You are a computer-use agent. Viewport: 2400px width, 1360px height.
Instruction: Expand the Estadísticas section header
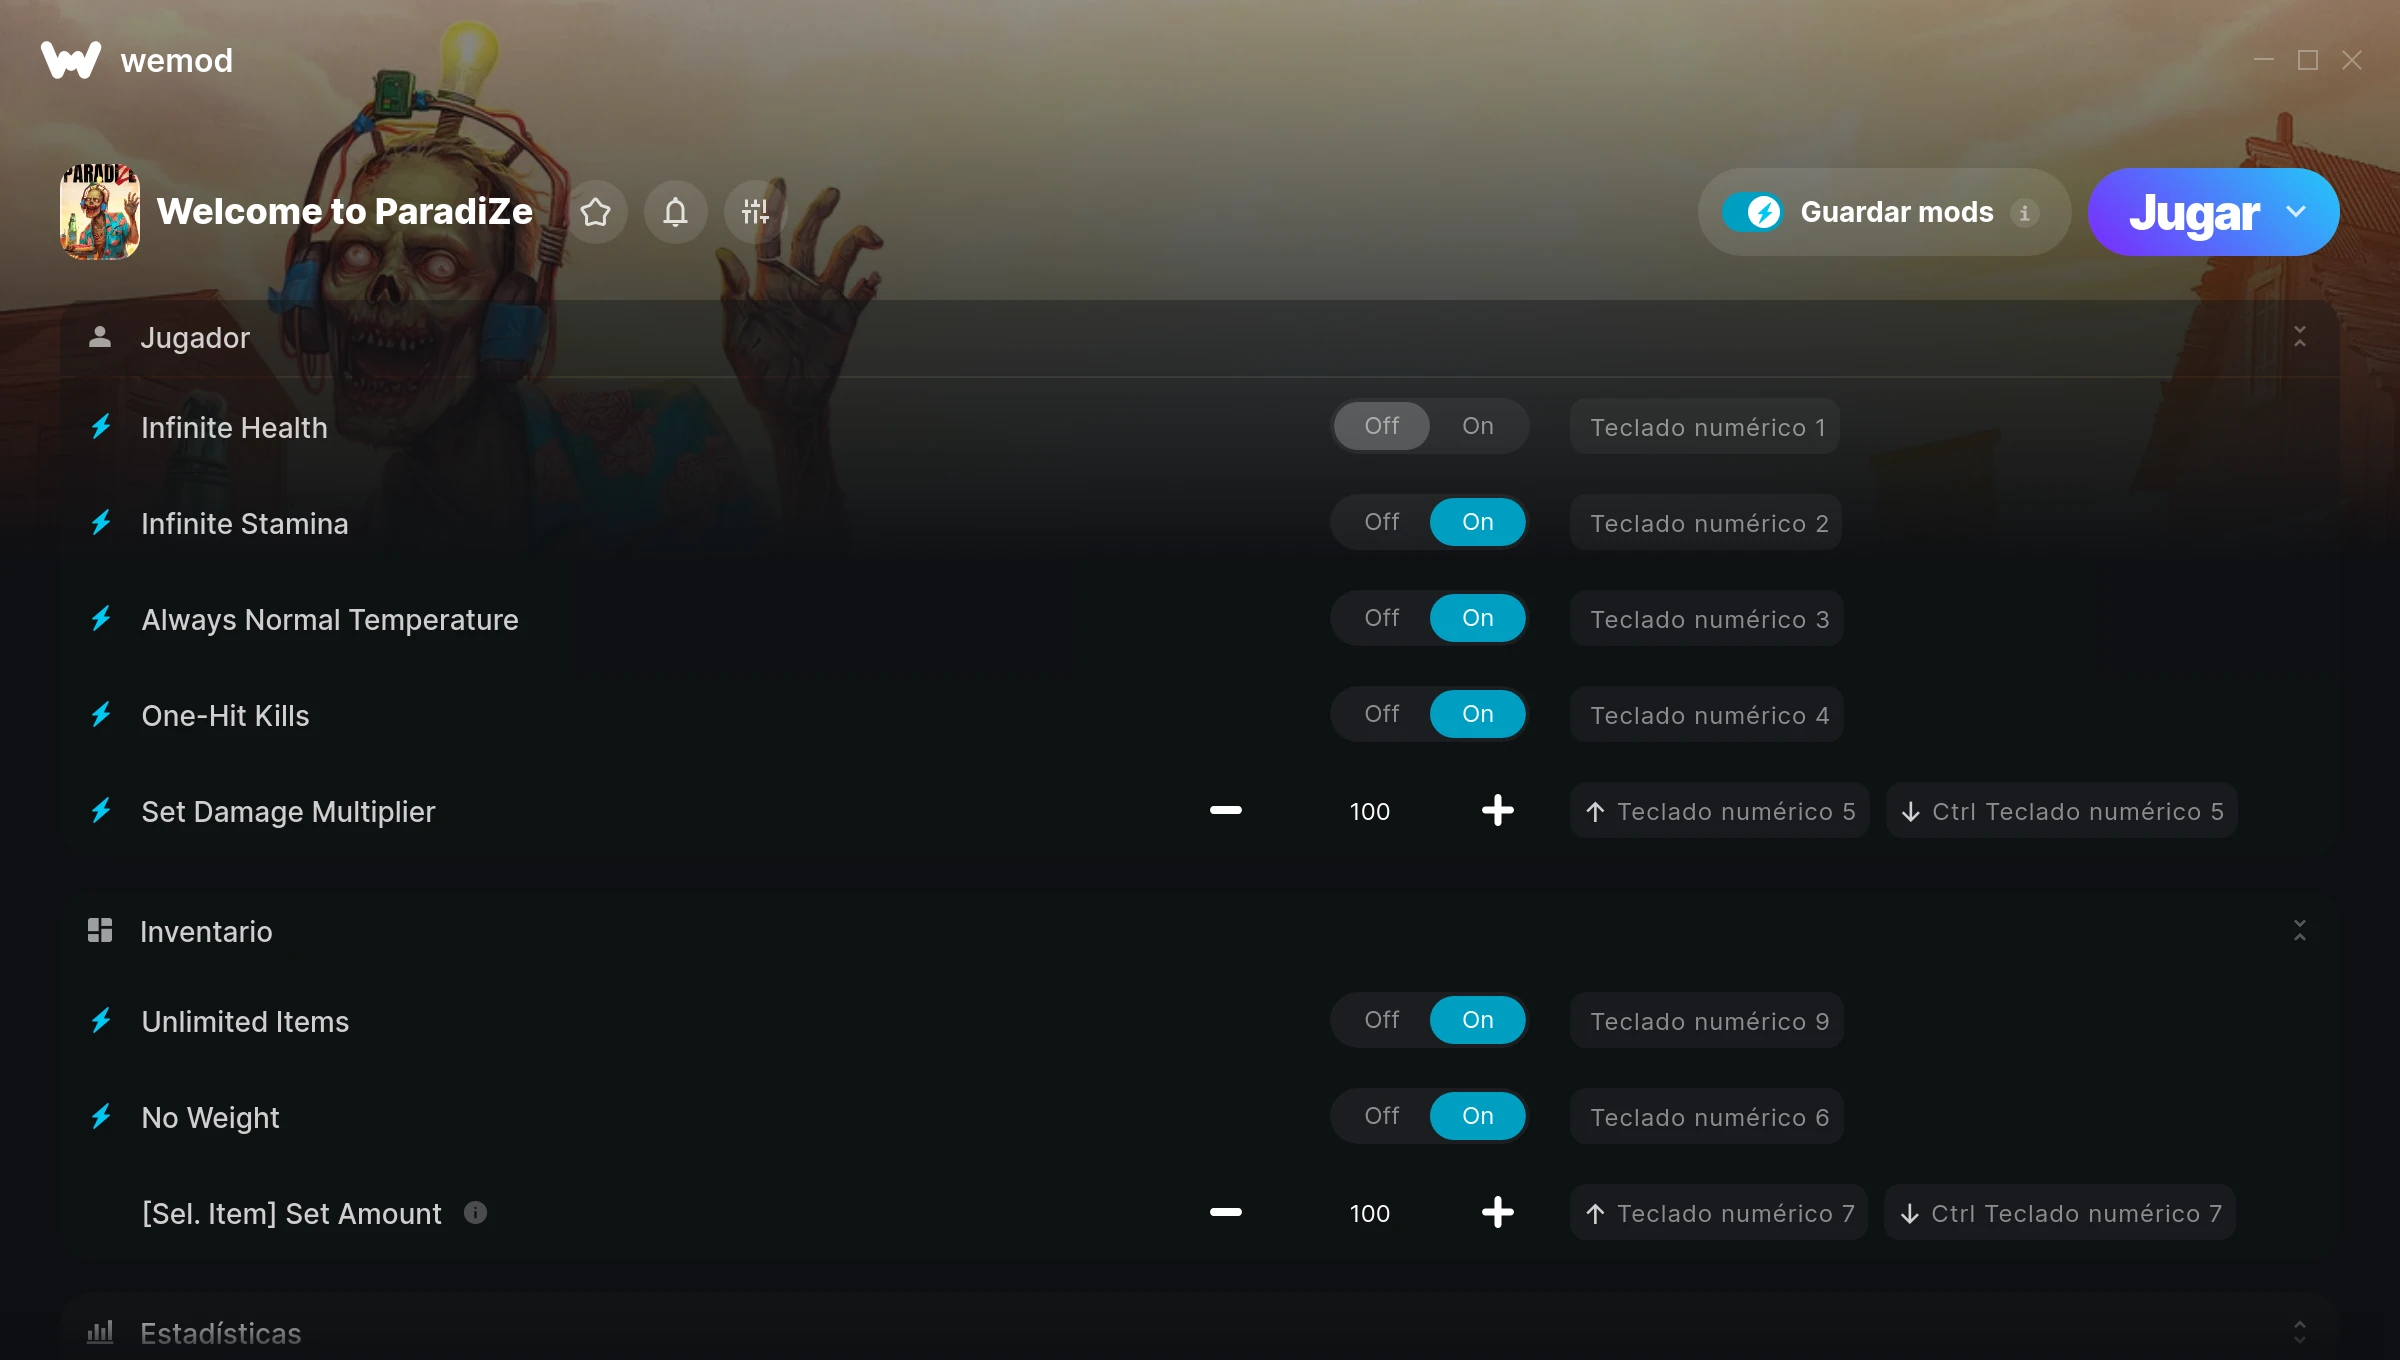pos(1200,1332)
